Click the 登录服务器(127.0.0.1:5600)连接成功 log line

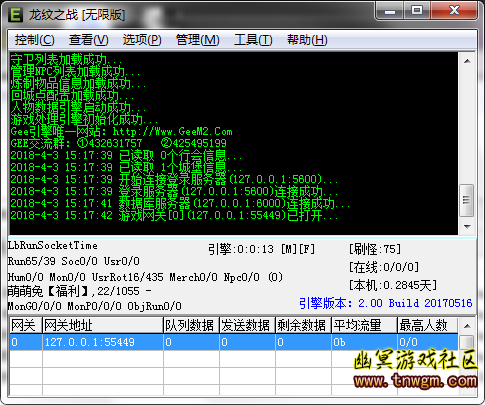[x=174, y=191]
